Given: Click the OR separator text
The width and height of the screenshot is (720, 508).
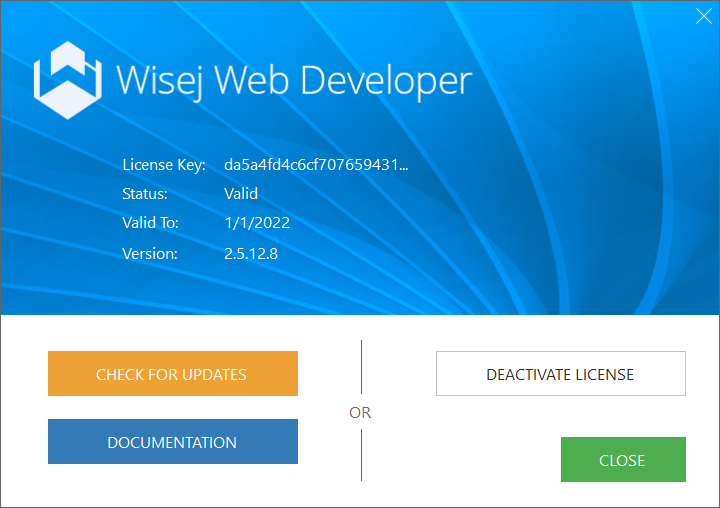Looking at the screenshot, I should coord(360,412).
